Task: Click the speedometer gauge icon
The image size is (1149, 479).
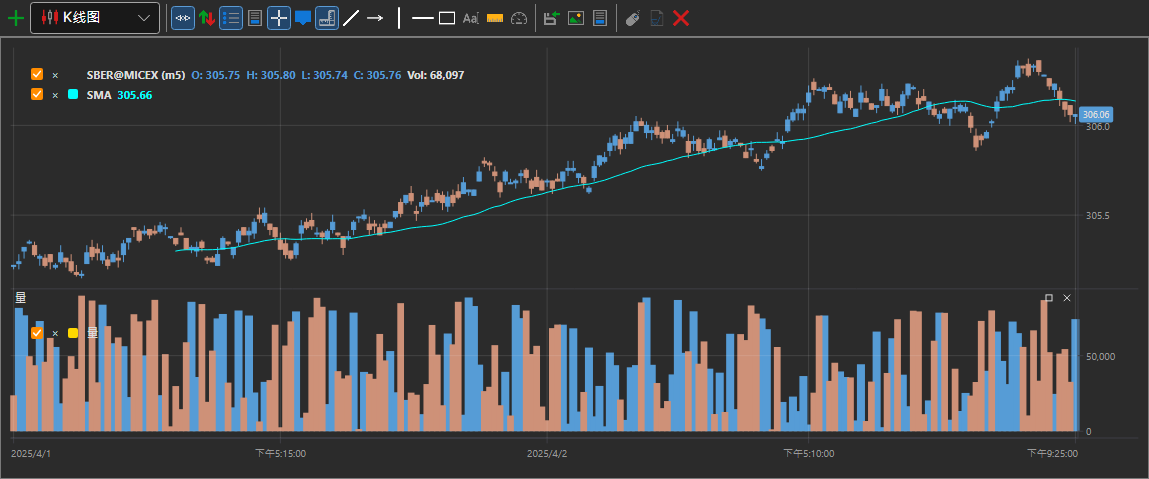Action: 519,18
